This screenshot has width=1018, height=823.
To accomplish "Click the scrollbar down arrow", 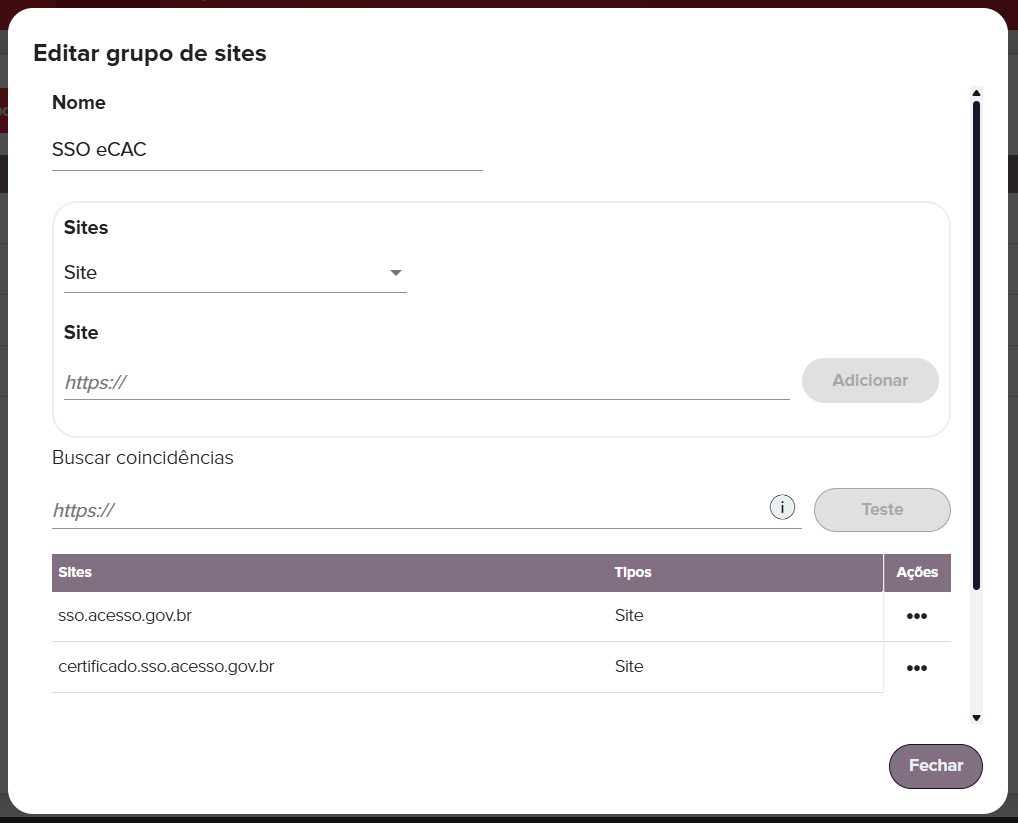I will coord(976,718).
